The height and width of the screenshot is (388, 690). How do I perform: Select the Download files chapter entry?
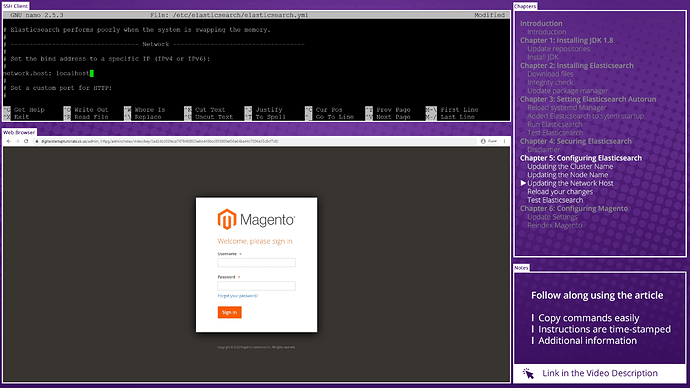coord(550,74)
